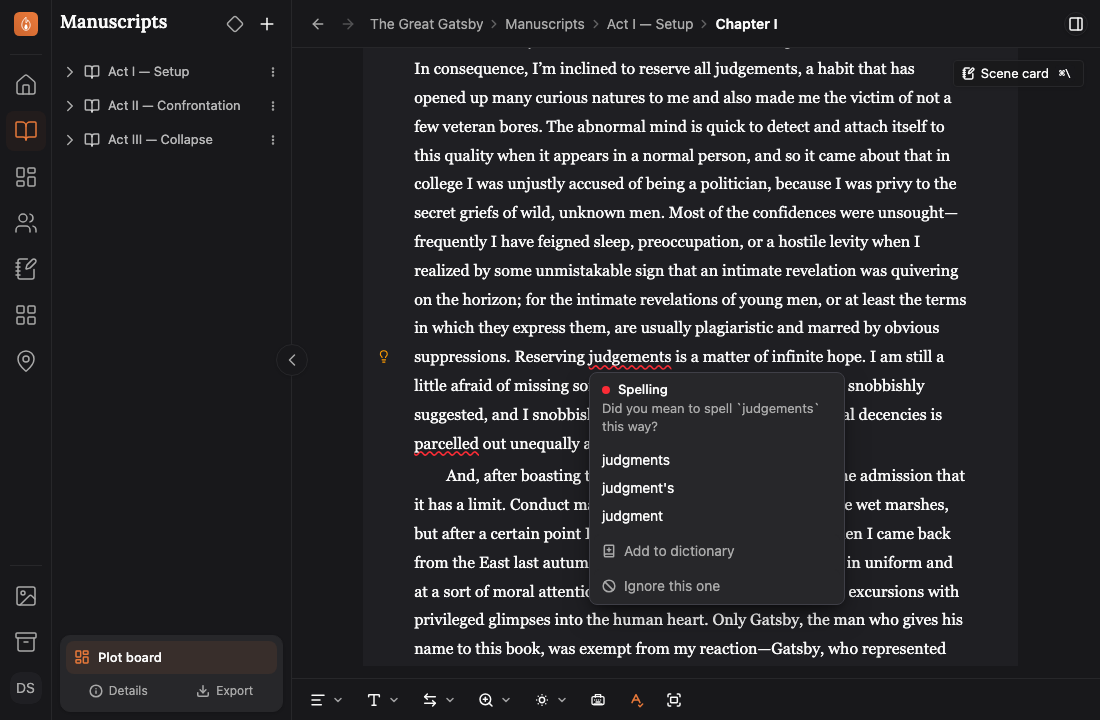Open the DS user avatar
This screenshot has width=1100, height=720.
click(x=25, y=688)
